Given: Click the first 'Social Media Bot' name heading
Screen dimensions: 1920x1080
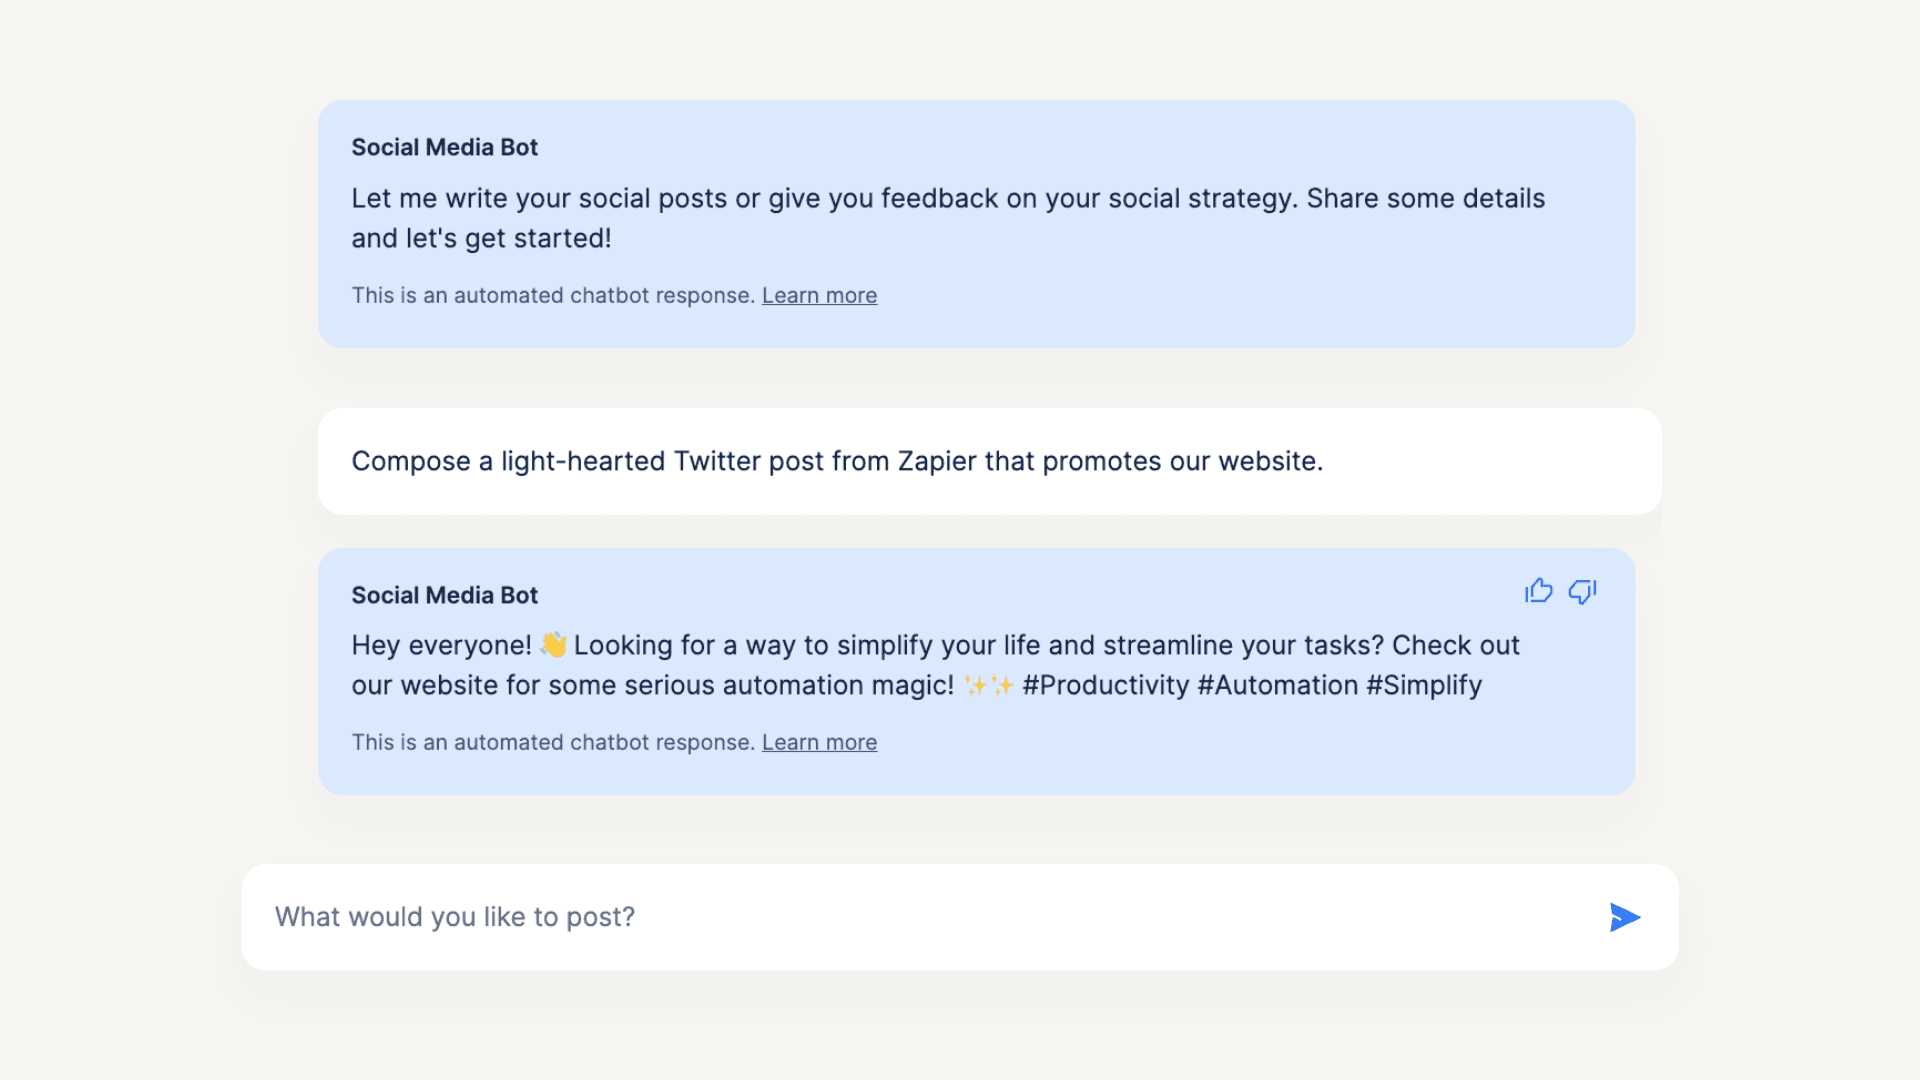Looking at the screenshot, I should click(x=444, y=148).
